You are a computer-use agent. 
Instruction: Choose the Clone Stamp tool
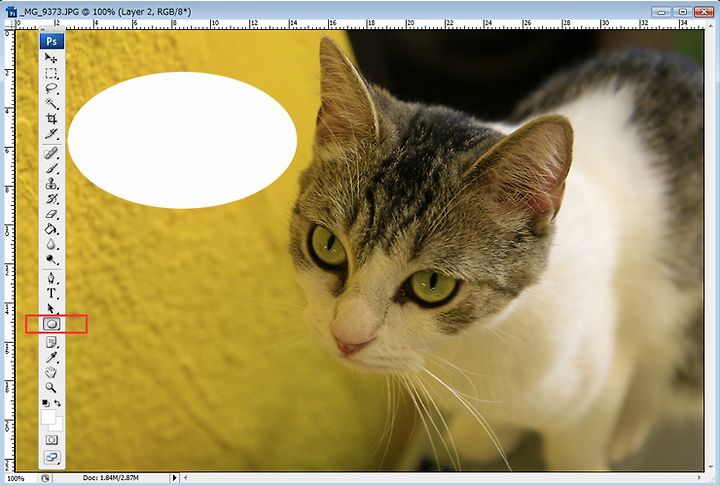[51, 184]
